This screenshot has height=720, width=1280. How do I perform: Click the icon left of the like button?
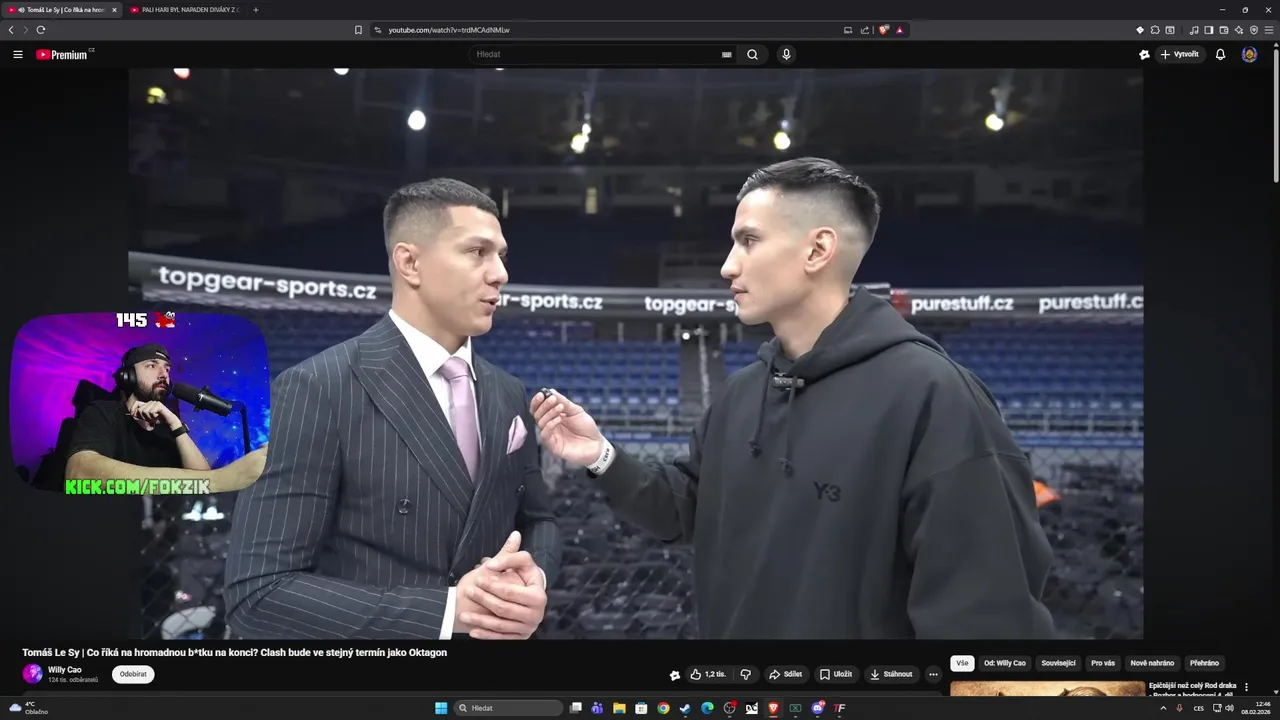click(x=675, y=674)
